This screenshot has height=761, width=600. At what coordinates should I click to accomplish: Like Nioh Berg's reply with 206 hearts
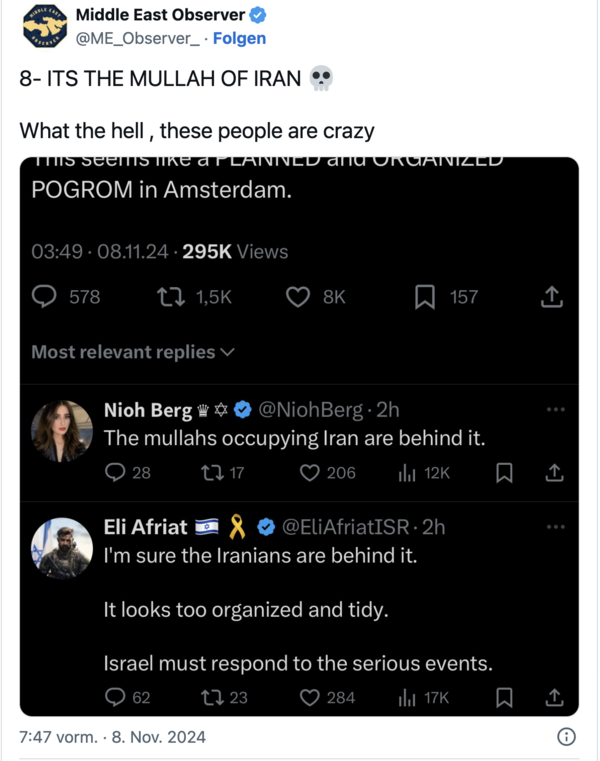click(309, 473)
